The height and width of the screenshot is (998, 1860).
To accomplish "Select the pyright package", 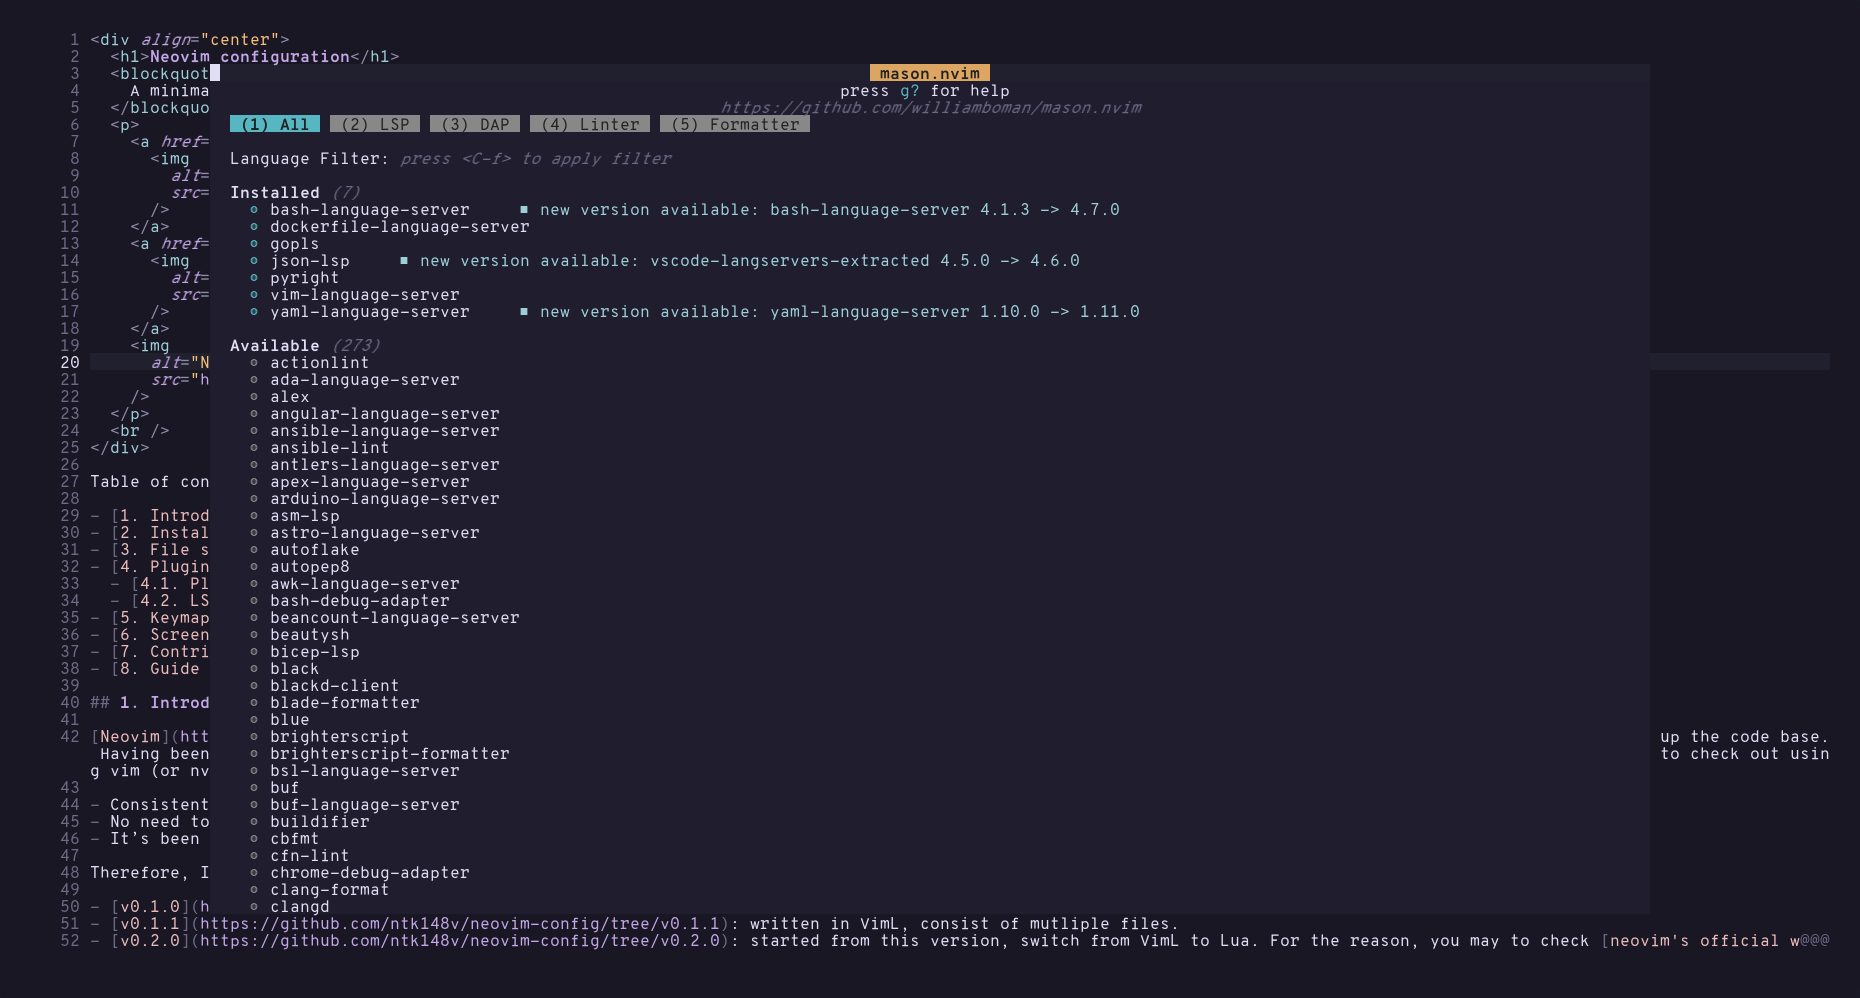I will click(305, 277).
